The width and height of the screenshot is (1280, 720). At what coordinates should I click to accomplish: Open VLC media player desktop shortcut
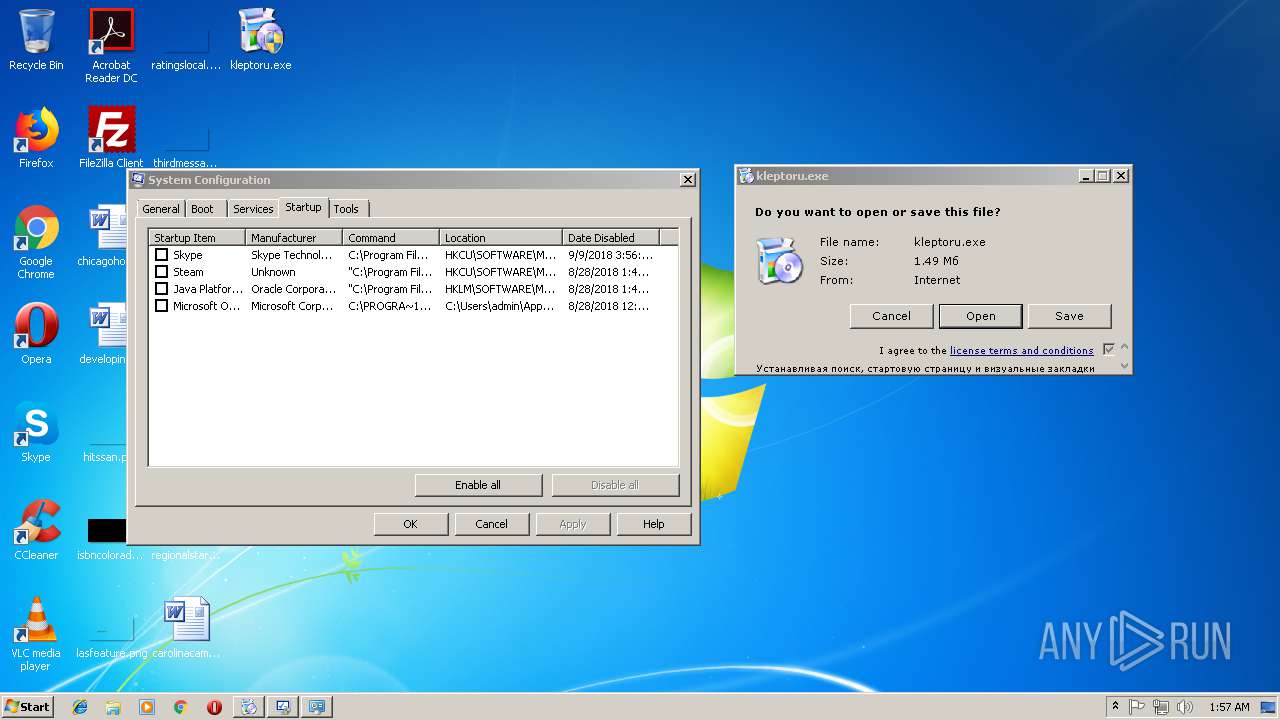(x=36, y=634)
